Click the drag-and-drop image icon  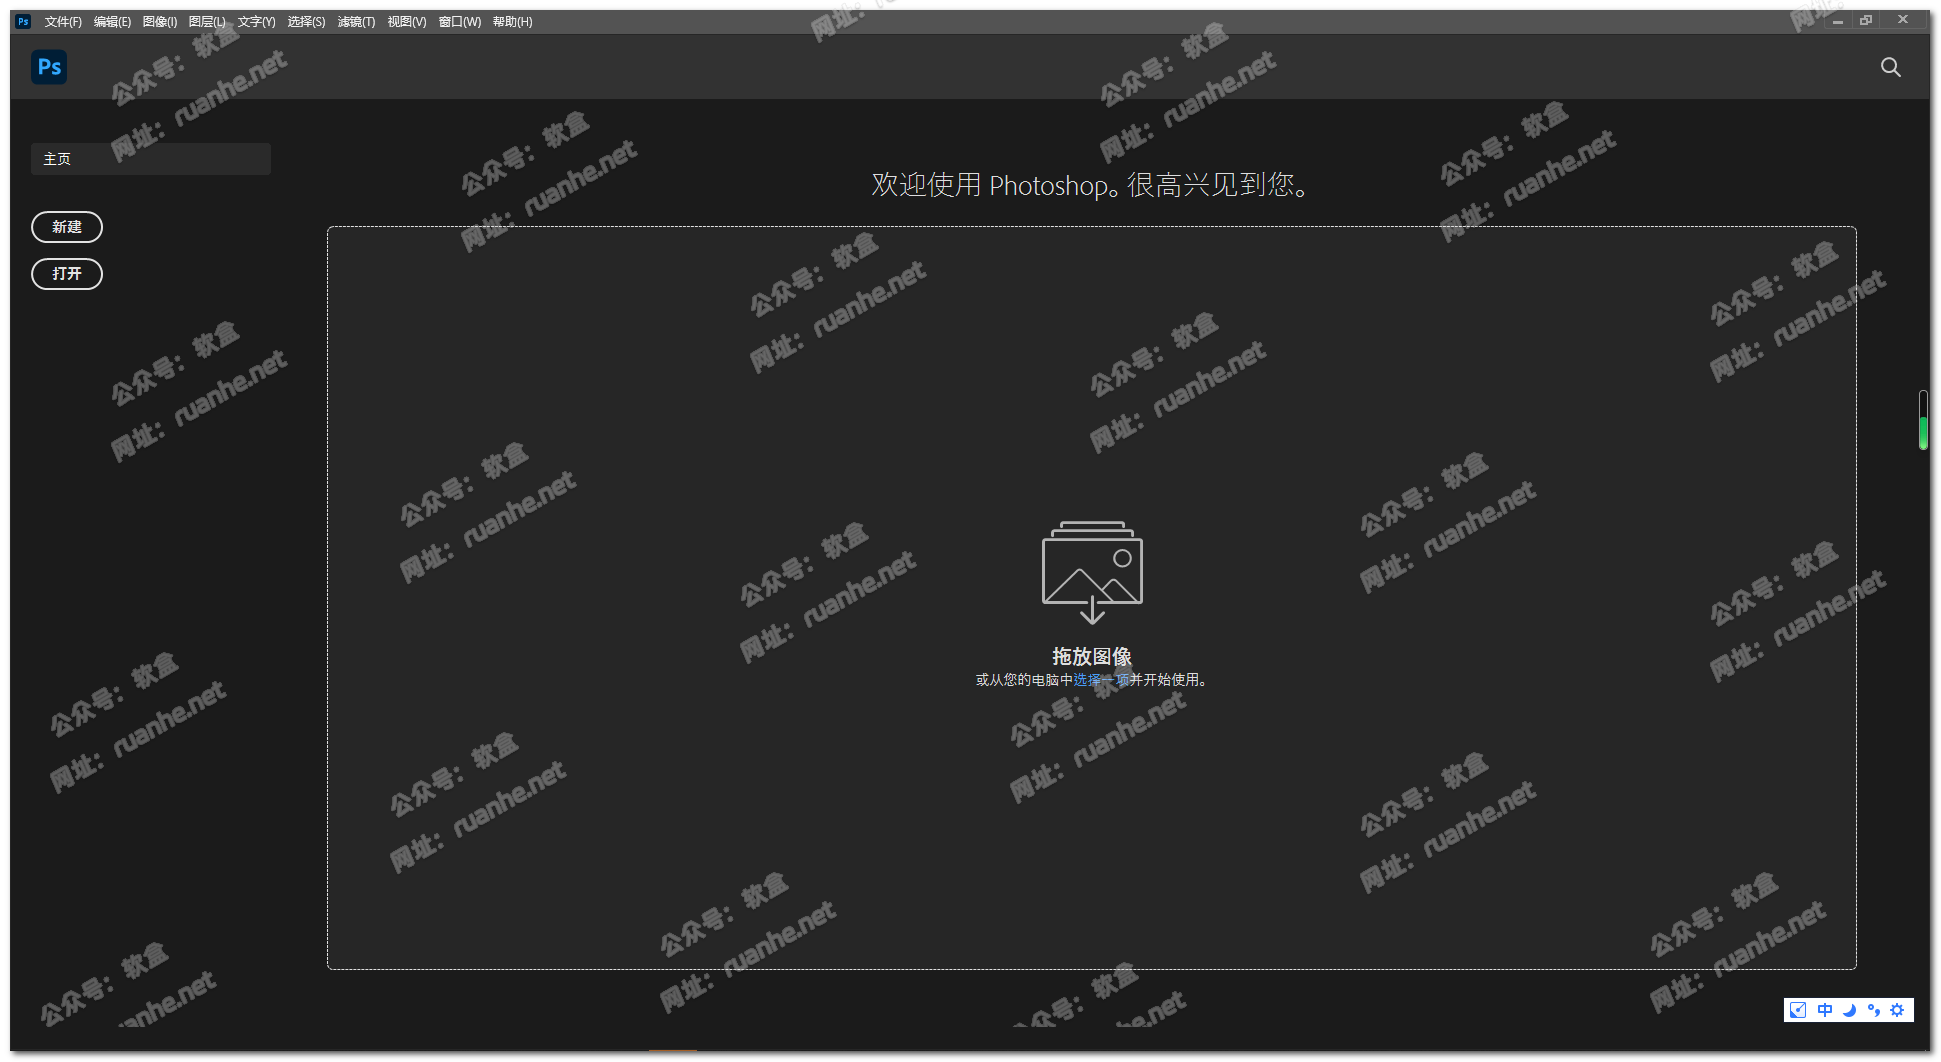coord(1092,571)
